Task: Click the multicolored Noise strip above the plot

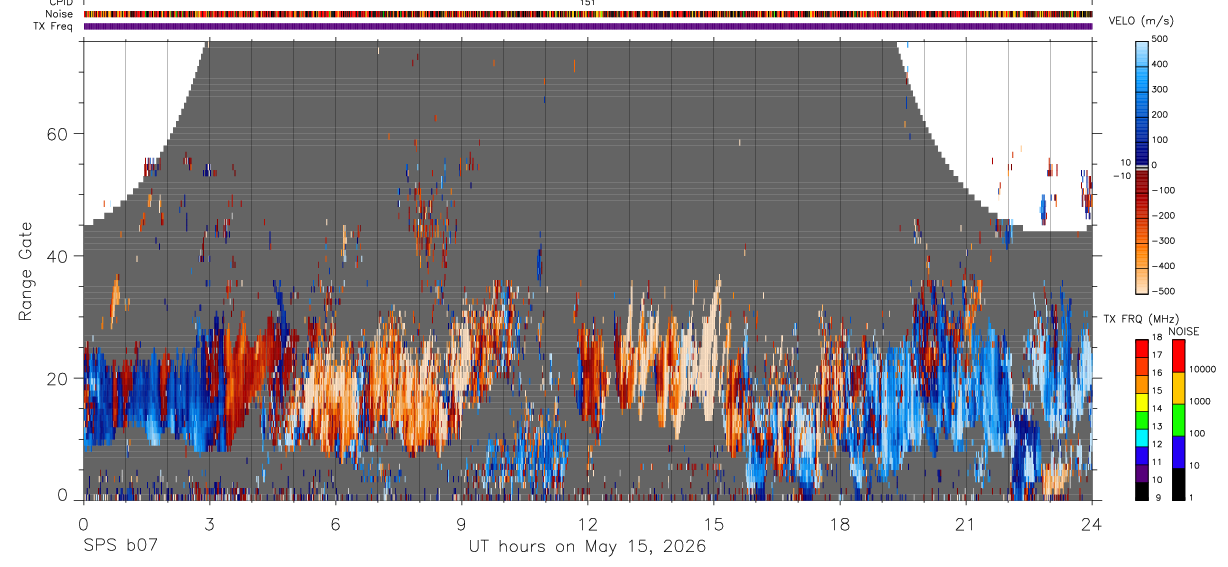Action: click(588, 14)
